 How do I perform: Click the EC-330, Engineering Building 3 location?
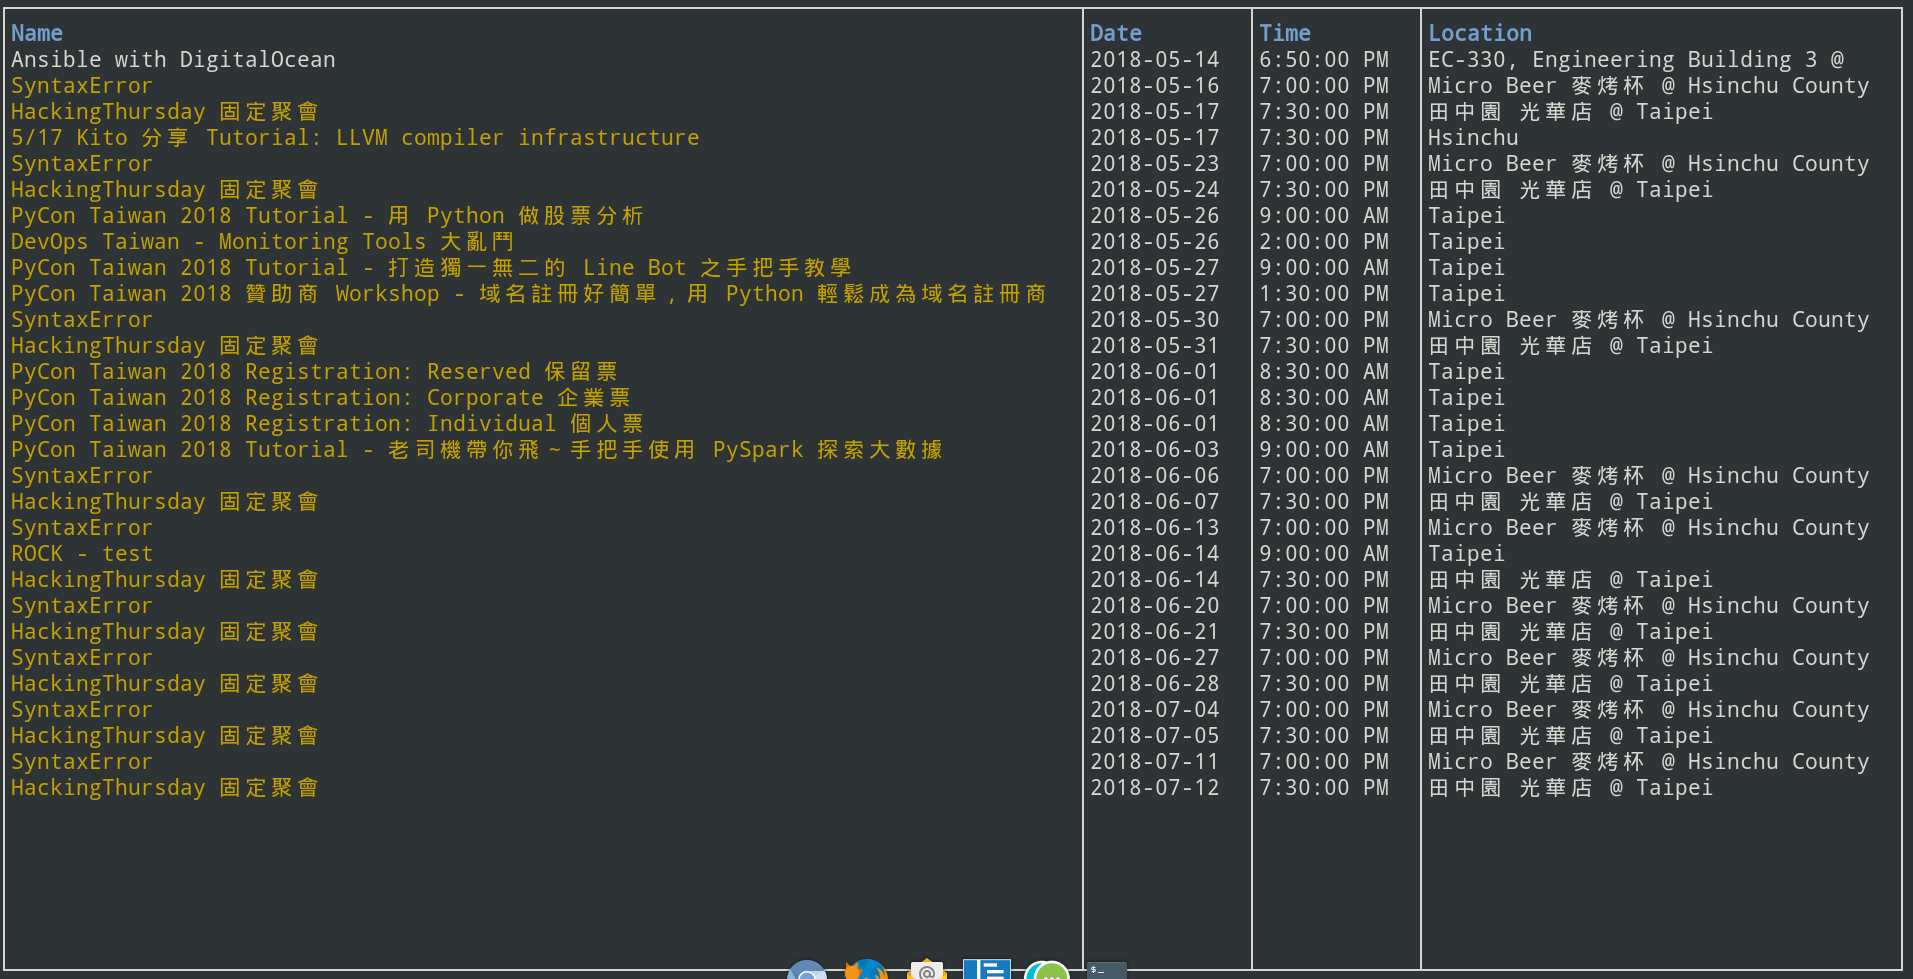coord(1636,60)
